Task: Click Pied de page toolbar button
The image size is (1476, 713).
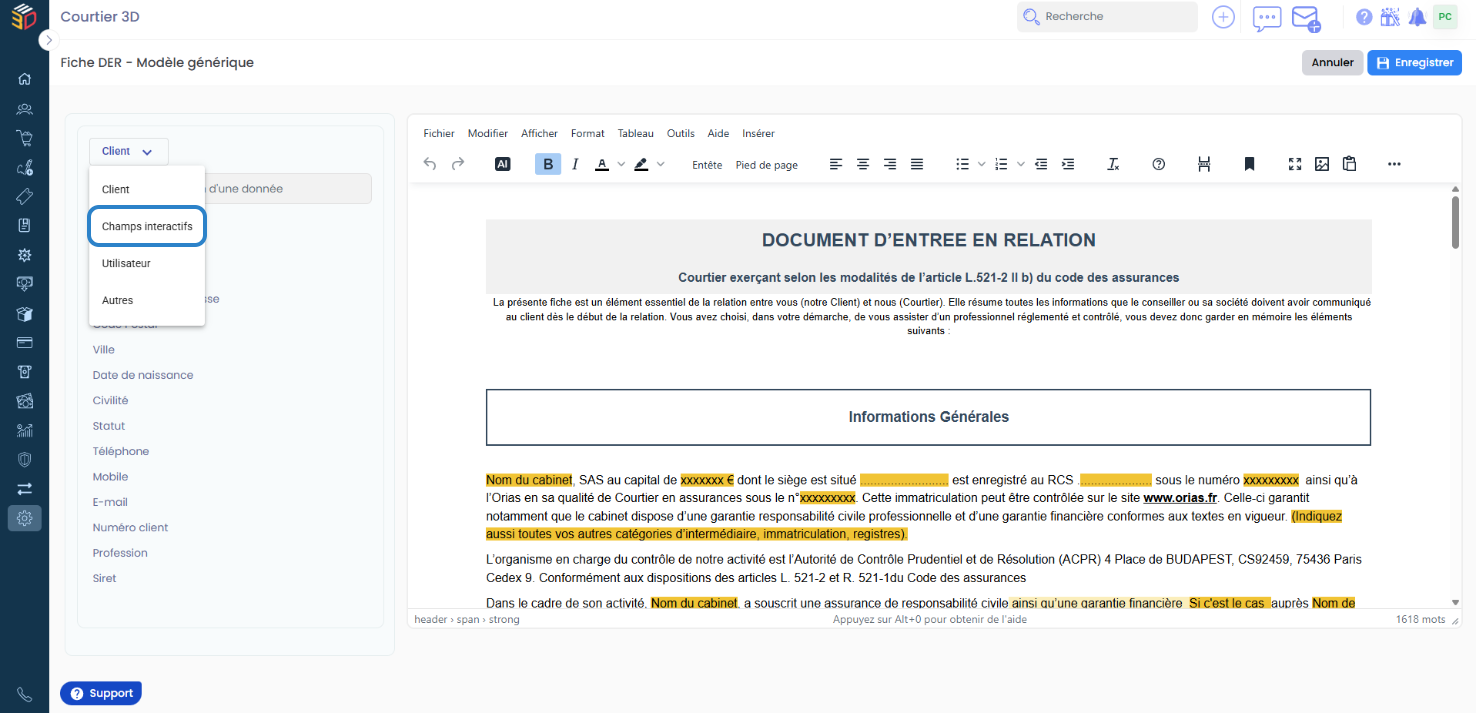Action: pos(767,165)
